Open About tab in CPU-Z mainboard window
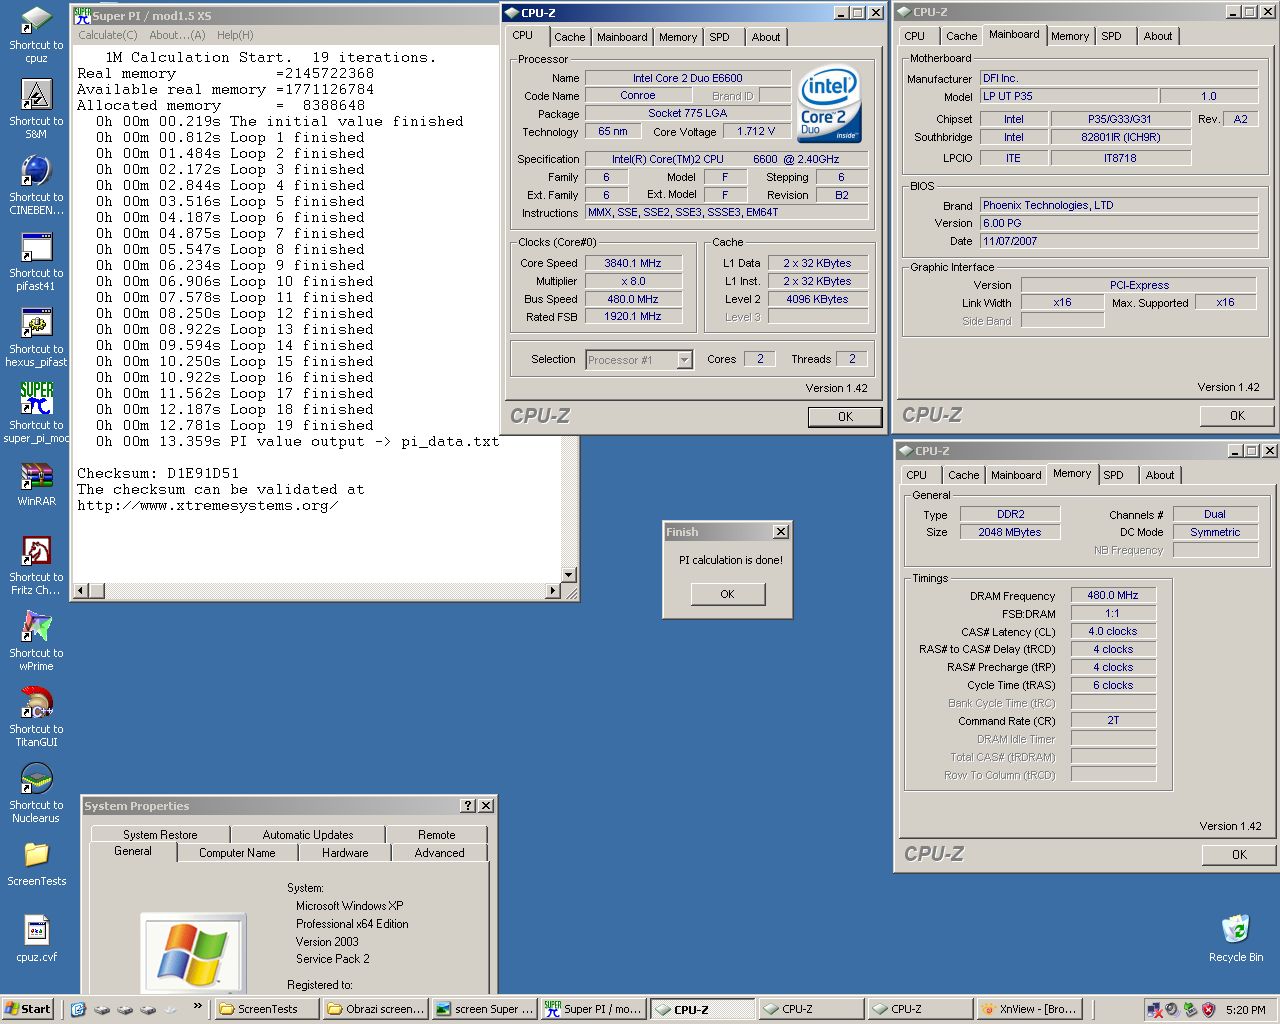This screenshot has width=1280, height=1024. (1158, 36)
